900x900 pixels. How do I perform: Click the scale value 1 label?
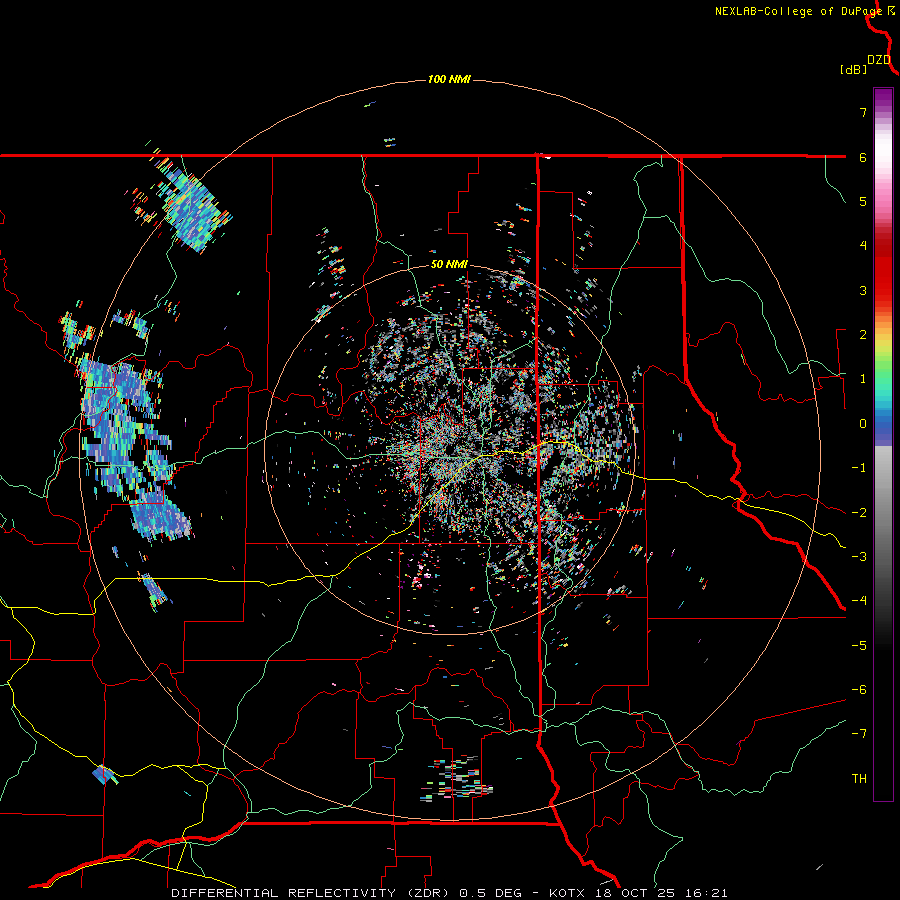(x=863, y=379)
